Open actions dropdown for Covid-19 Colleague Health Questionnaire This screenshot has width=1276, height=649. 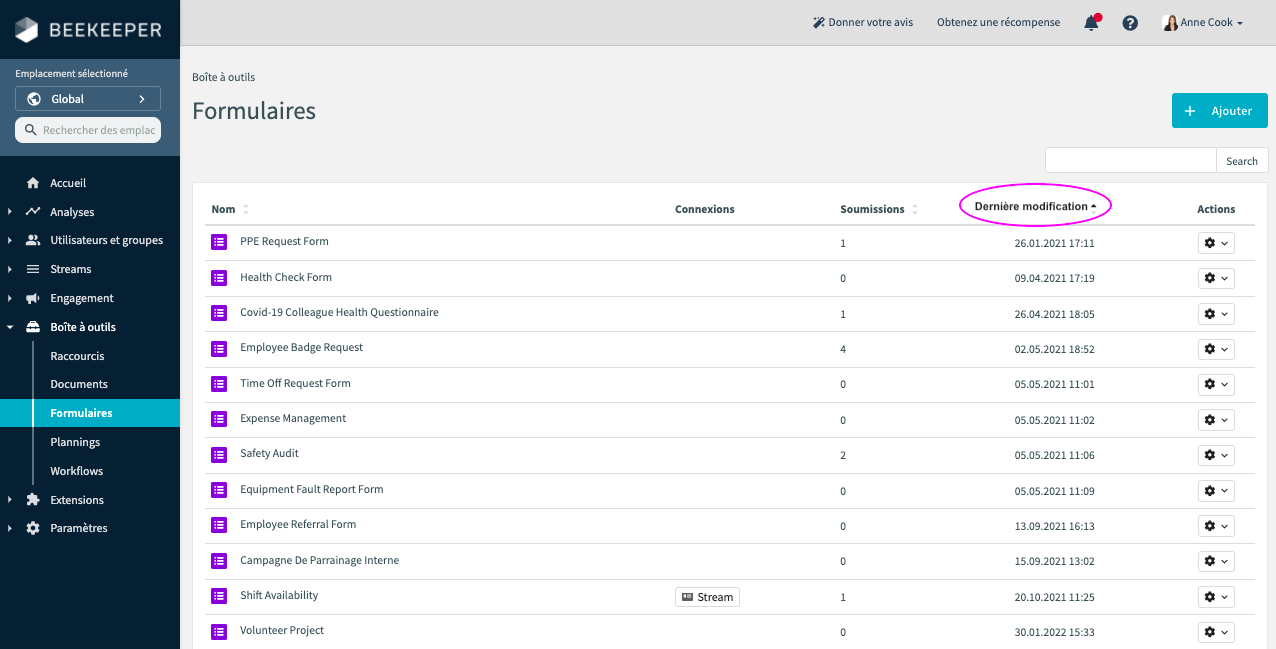tap(1216, 314)
